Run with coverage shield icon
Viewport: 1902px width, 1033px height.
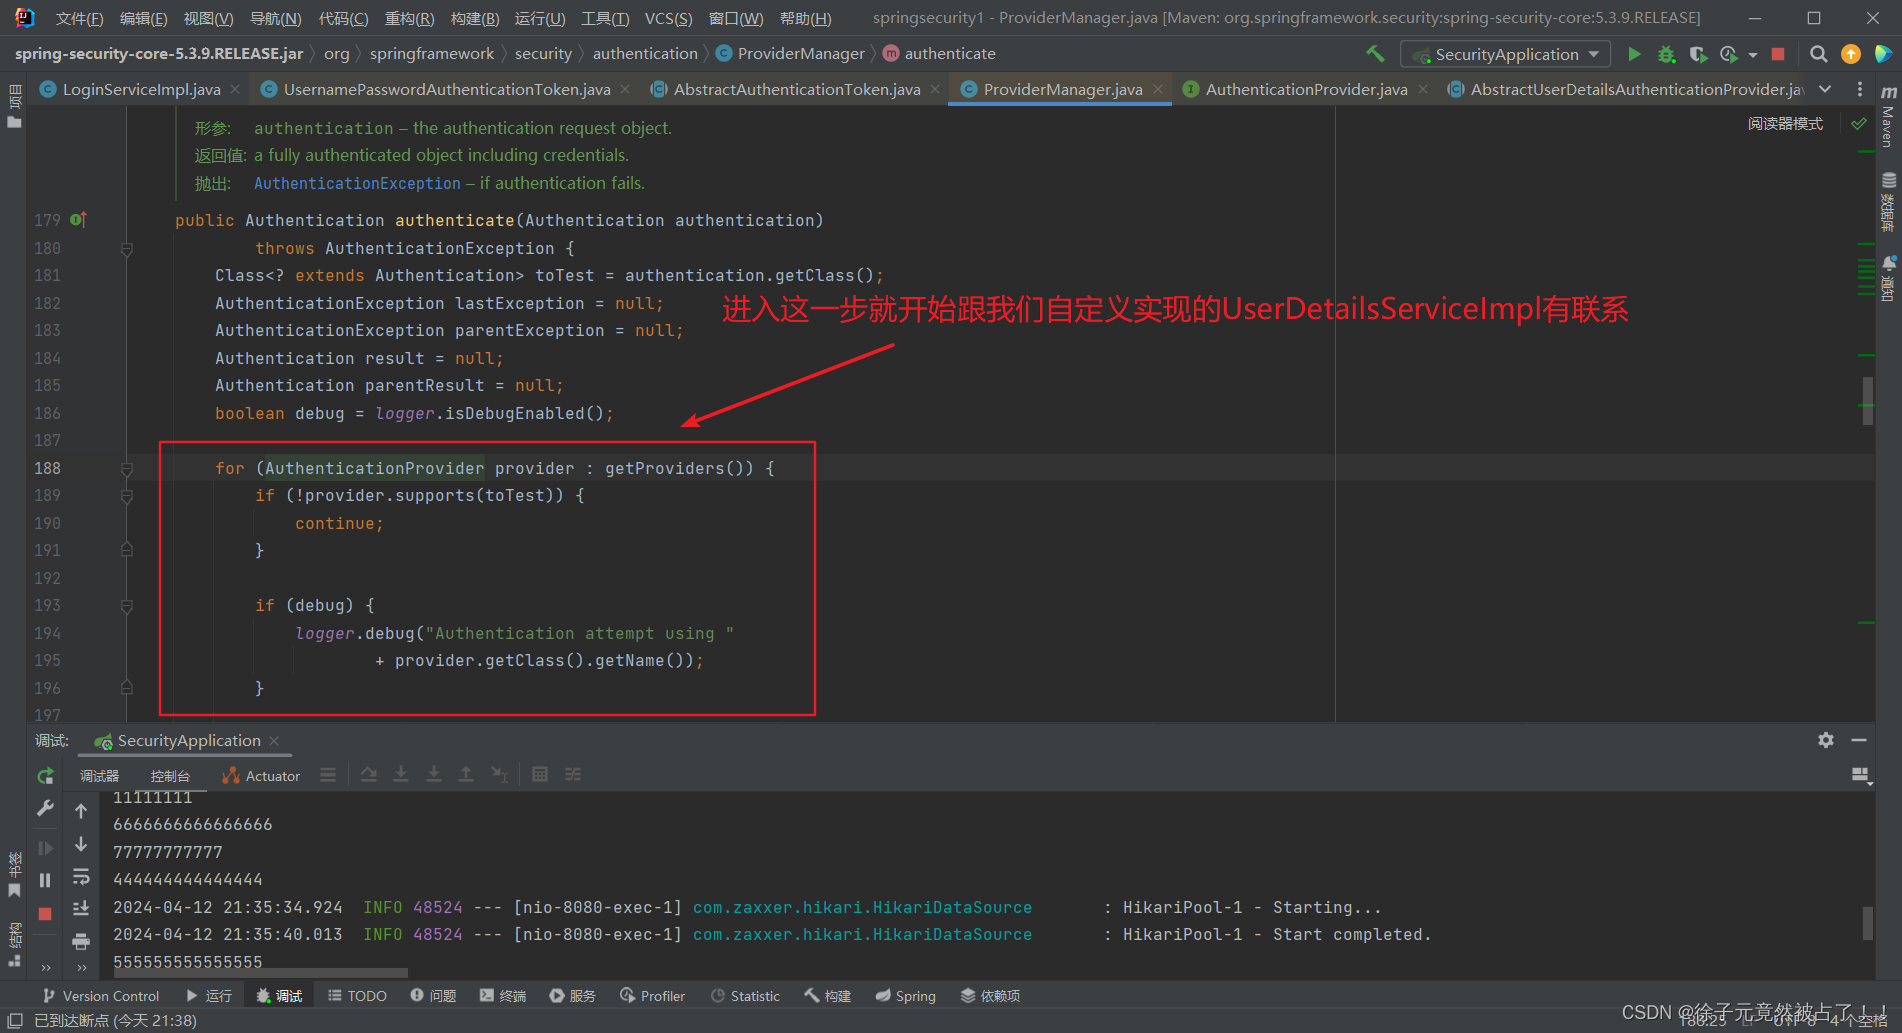1698,54
